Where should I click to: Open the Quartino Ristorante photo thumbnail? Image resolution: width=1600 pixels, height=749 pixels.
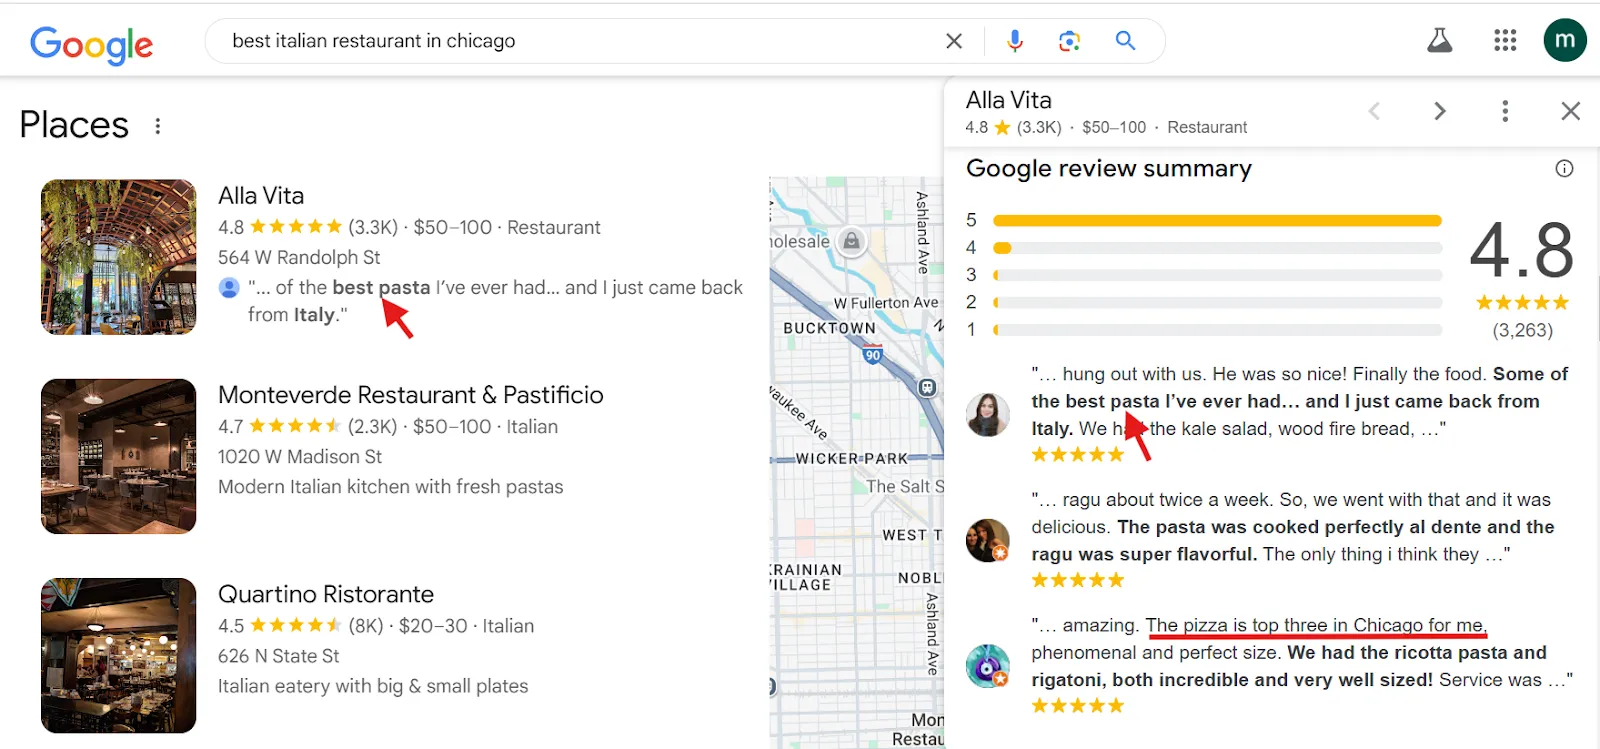(x=119, y=656)
